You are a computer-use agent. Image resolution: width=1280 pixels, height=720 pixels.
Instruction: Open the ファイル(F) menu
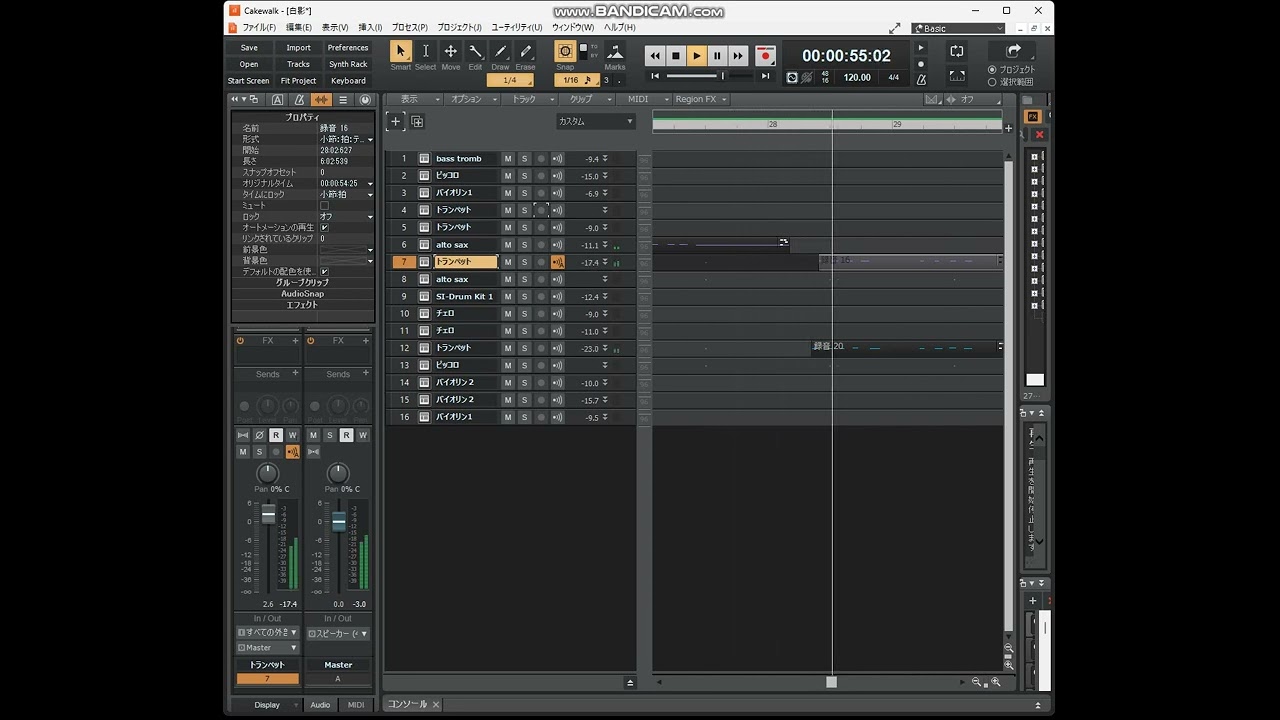[x=258, y=28]
